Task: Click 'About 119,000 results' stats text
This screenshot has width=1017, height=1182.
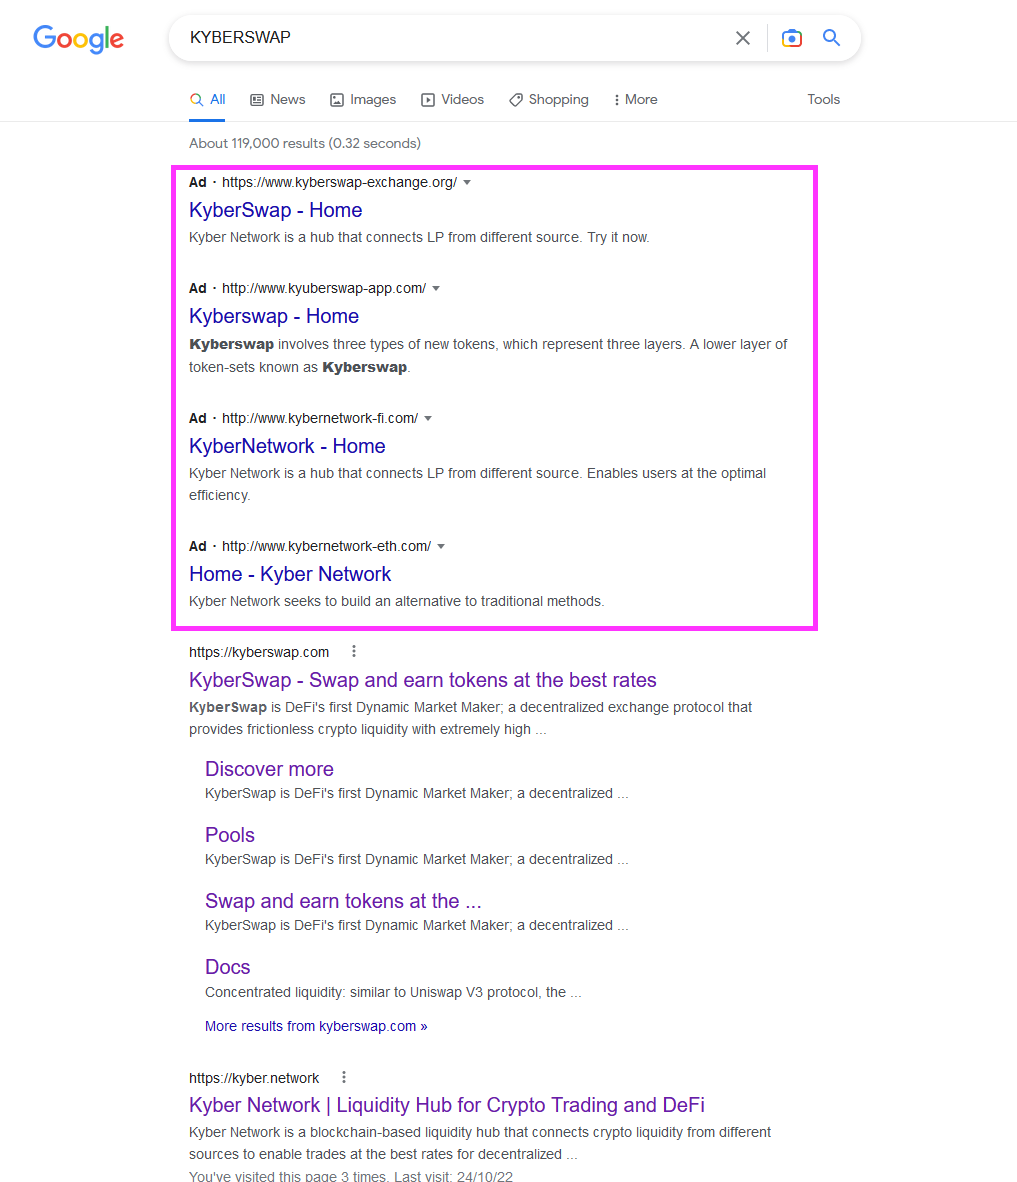Action: [x=305, y=143]
